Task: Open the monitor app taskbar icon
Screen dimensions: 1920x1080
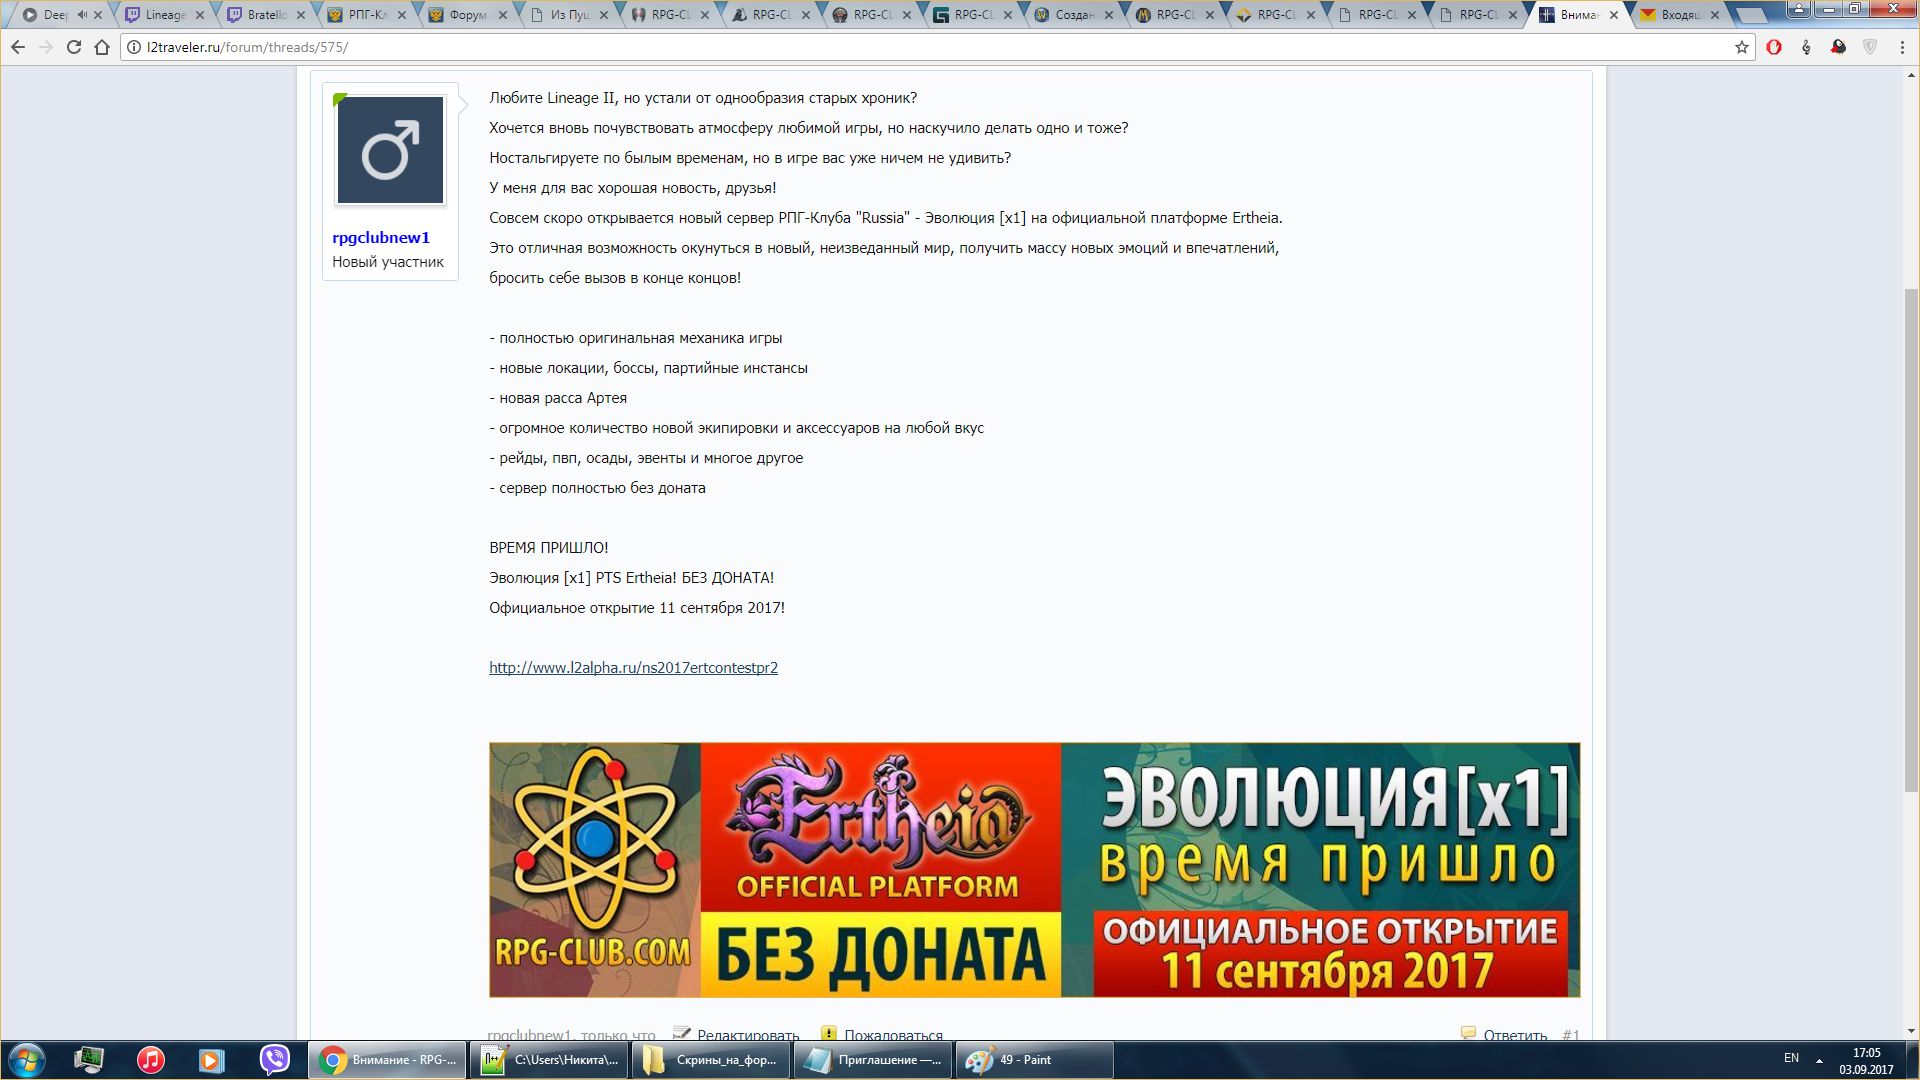Action: pyautogui.click(x=89, y=1060)
